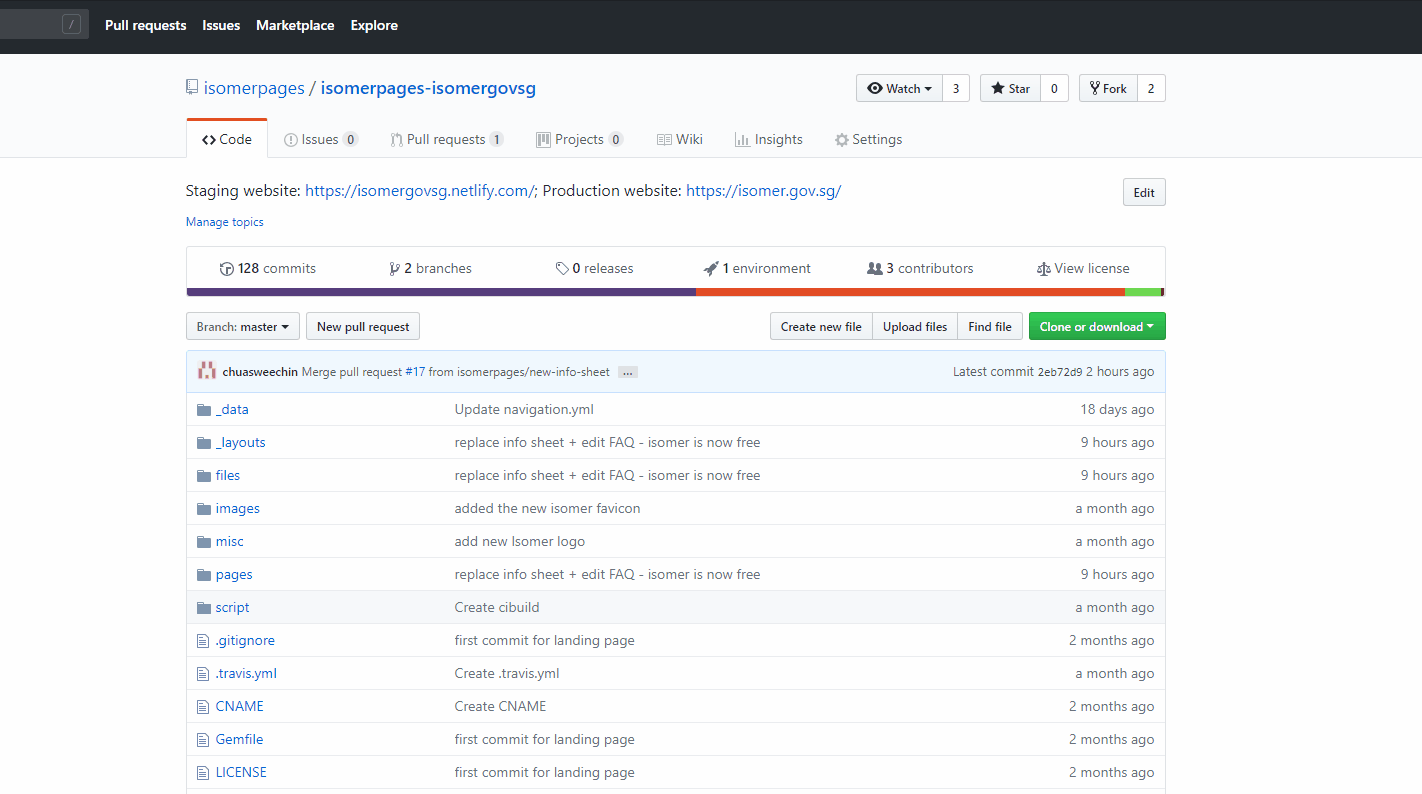1422x794 pixels.
Task: Expand commit message ellipsis button
Action: [x=627, y=372]
